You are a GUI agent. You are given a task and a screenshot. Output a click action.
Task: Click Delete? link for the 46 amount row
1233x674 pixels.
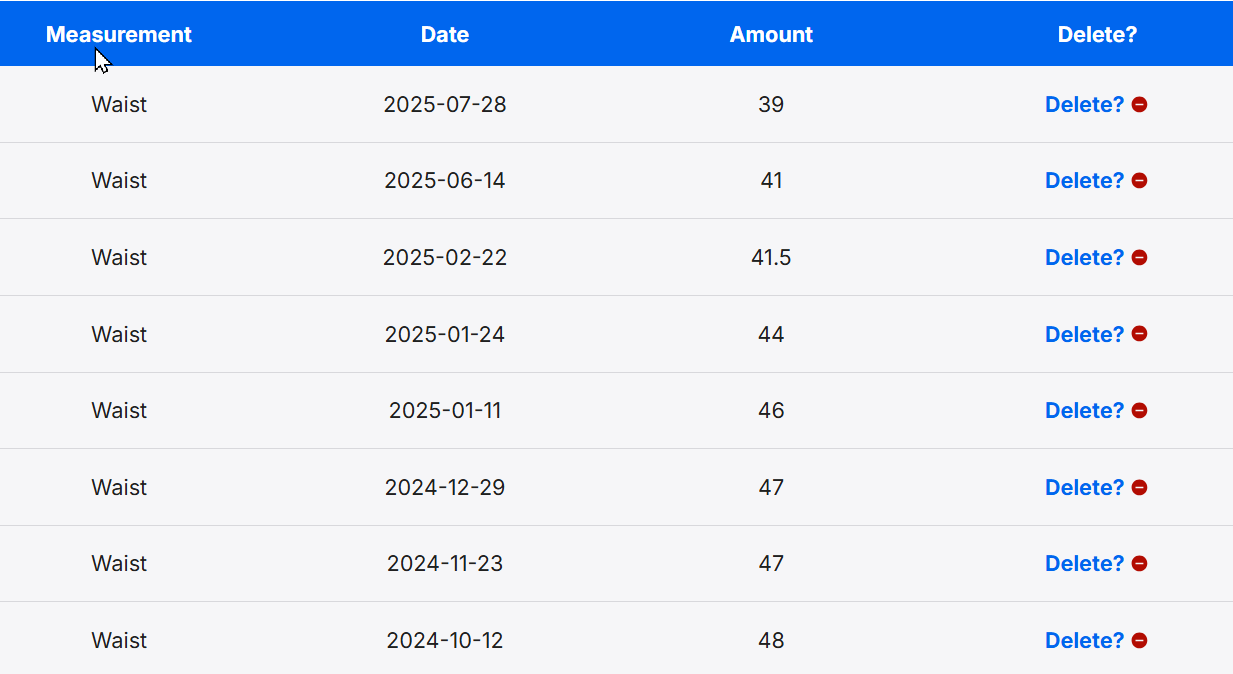(x=1085, y=410)
